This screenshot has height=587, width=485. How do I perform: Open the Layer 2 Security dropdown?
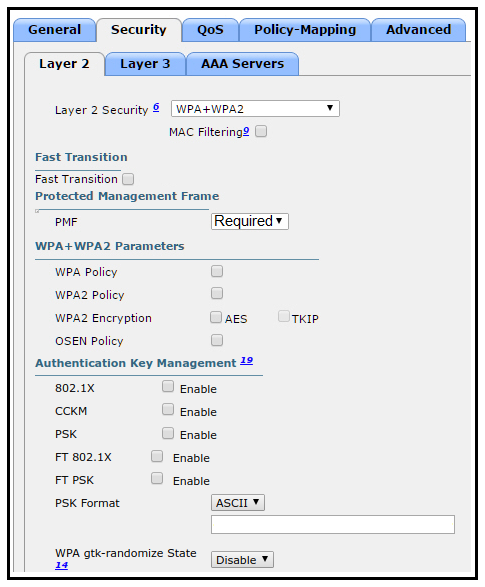255,109
